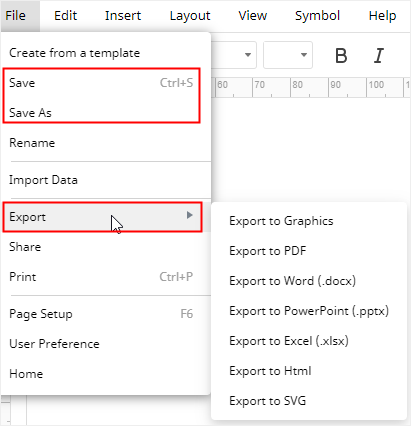Open the font family dropdown arrow
Viewport: 411px width, 426px height.
click(x=247, y=55)
